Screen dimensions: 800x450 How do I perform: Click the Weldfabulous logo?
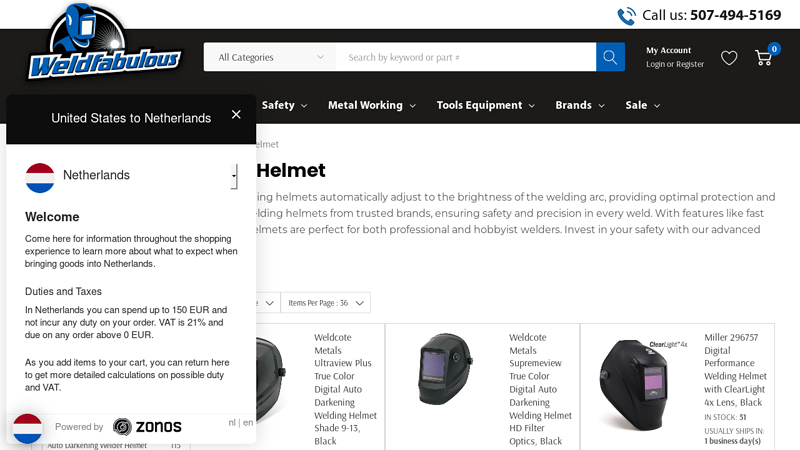click(x=104, y=43)
